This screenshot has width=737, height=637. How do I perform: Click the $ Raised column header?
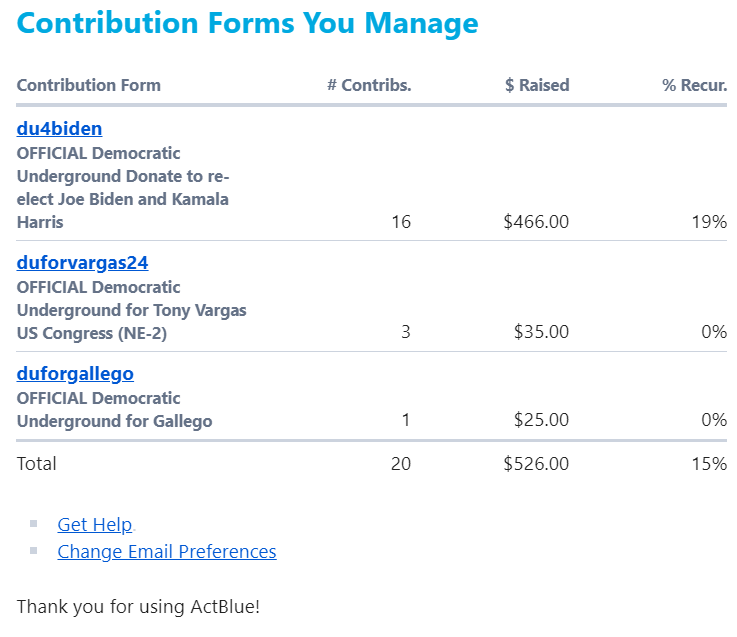click(537, 85)
